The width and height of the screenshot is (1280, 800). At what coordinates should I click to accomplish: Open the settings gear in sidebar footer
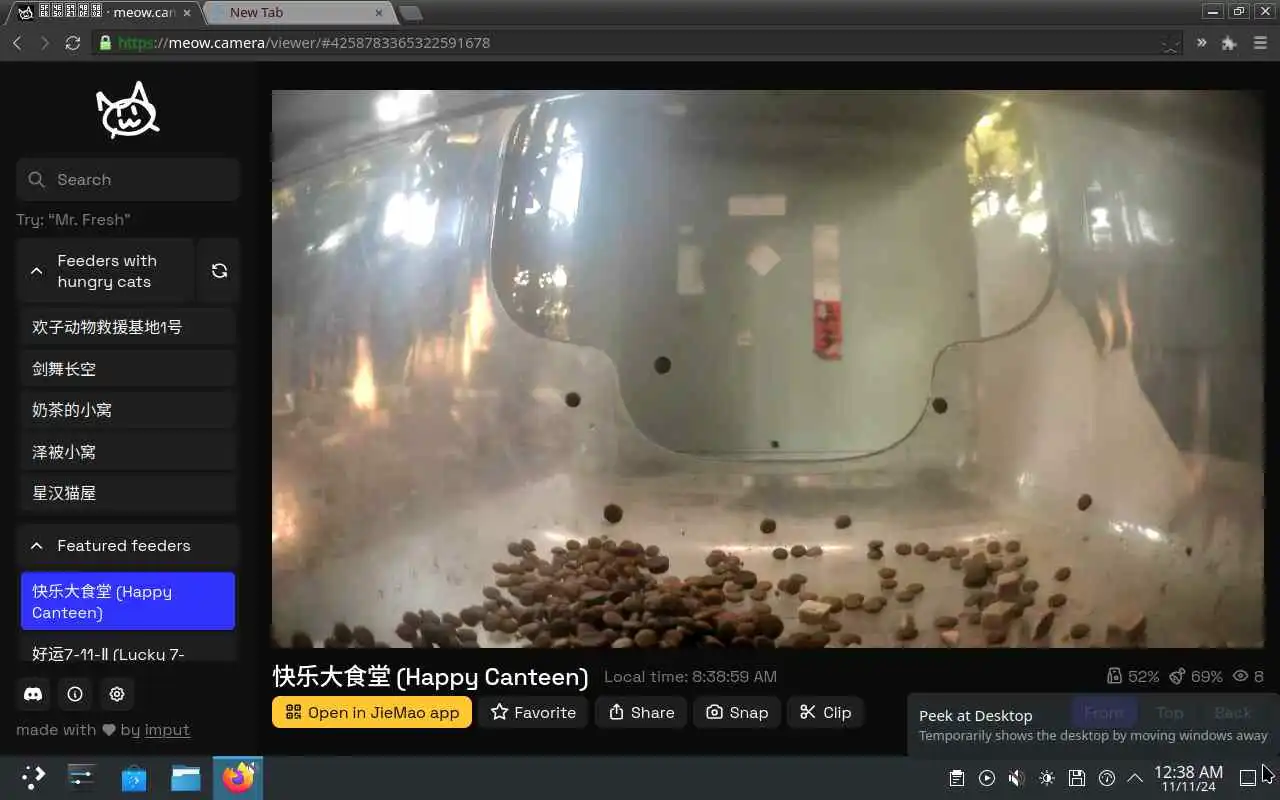(117, 694)
